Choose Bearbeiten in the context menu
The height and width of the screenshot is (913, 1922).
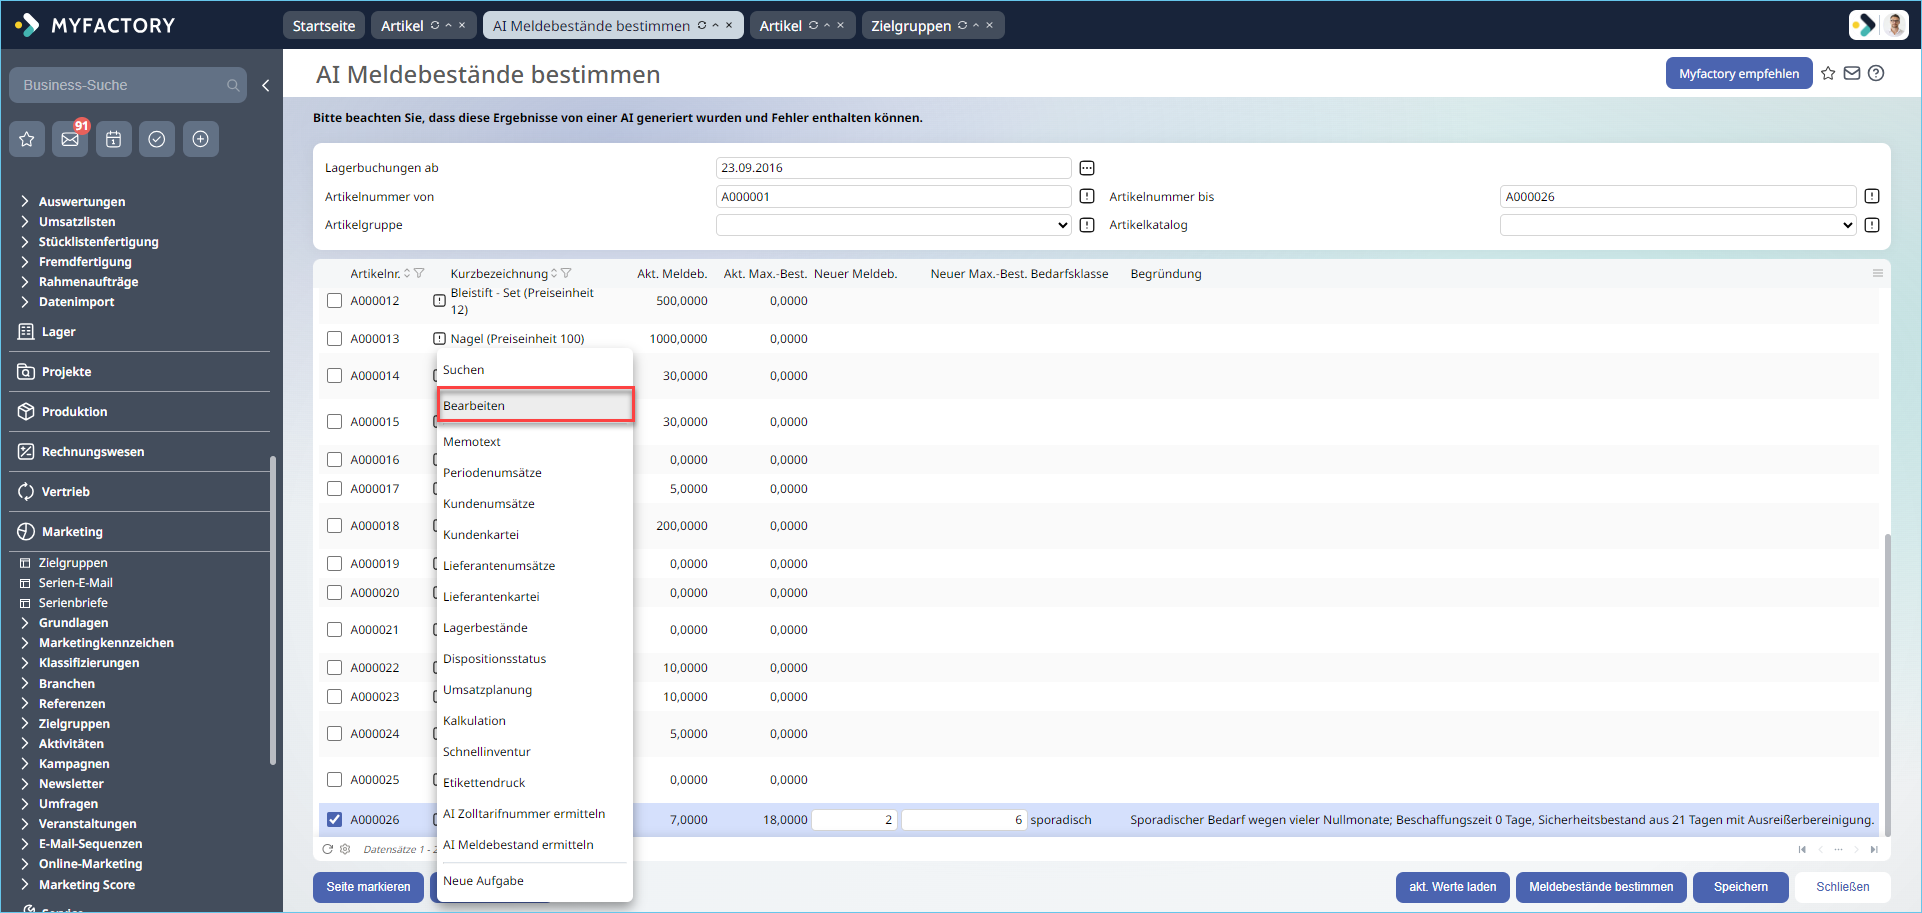point(535,405)
